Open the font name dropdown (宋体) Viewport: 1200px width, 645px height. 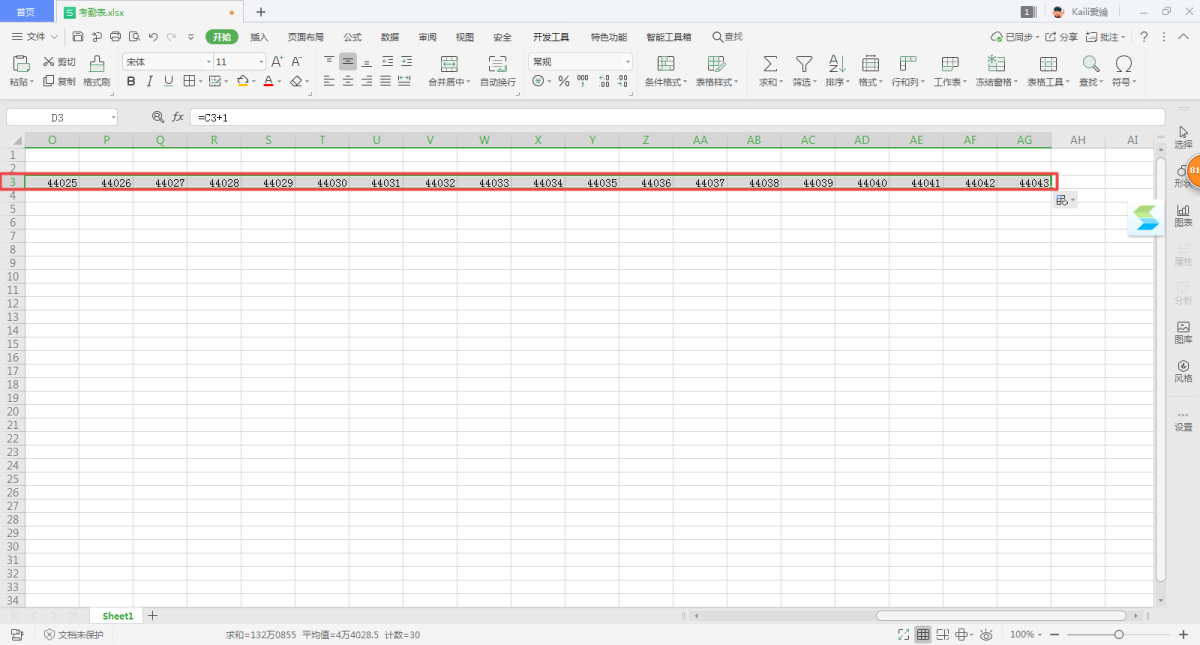pyautogui.click(x=166, y=61)
